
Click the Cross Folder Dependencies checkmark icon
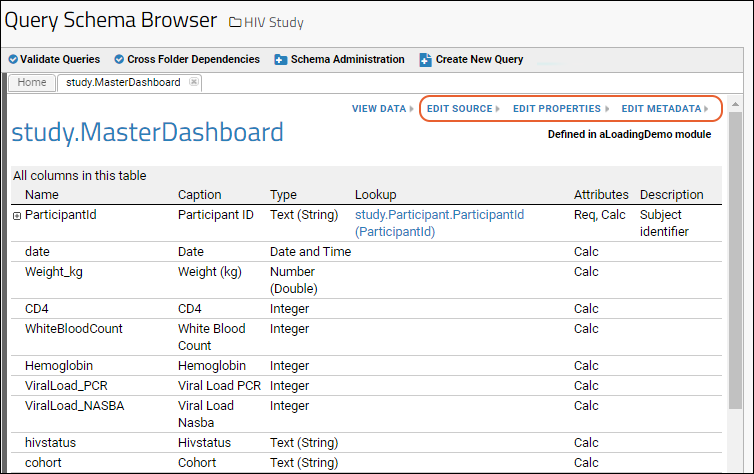tap(120, 60)
